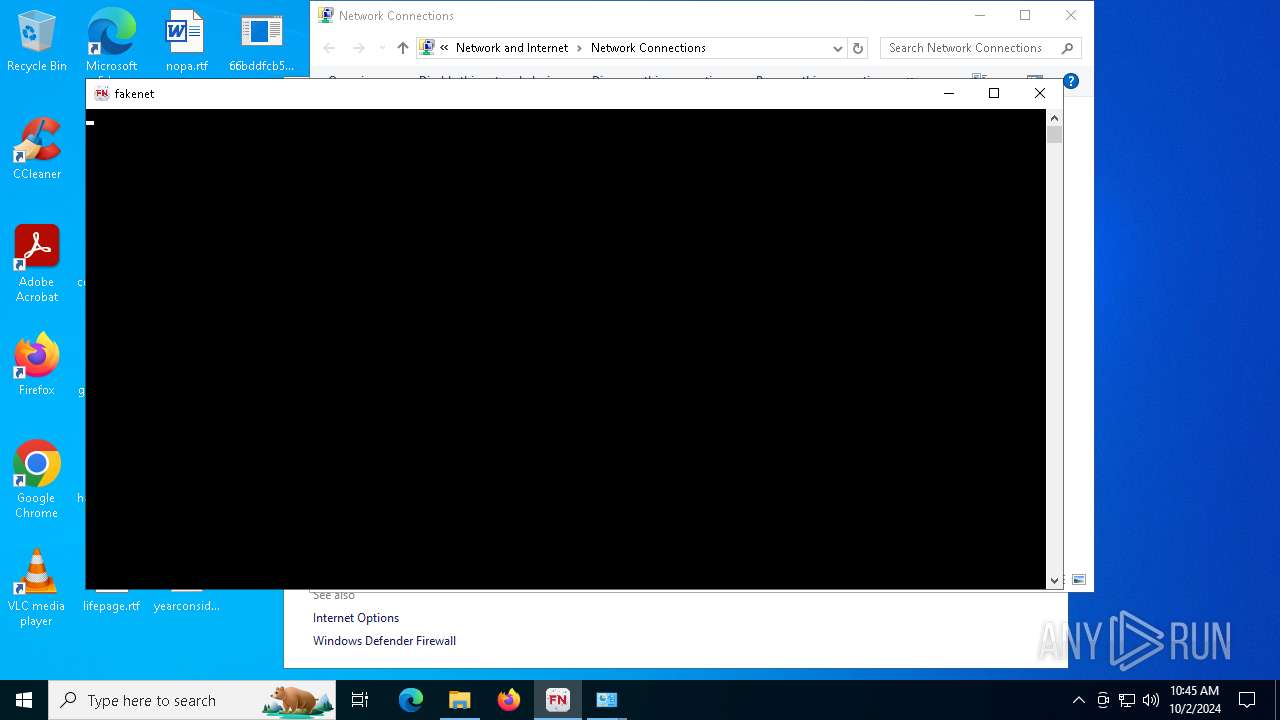Click the tray safely-remove device icon

[x=1103, y=700]
